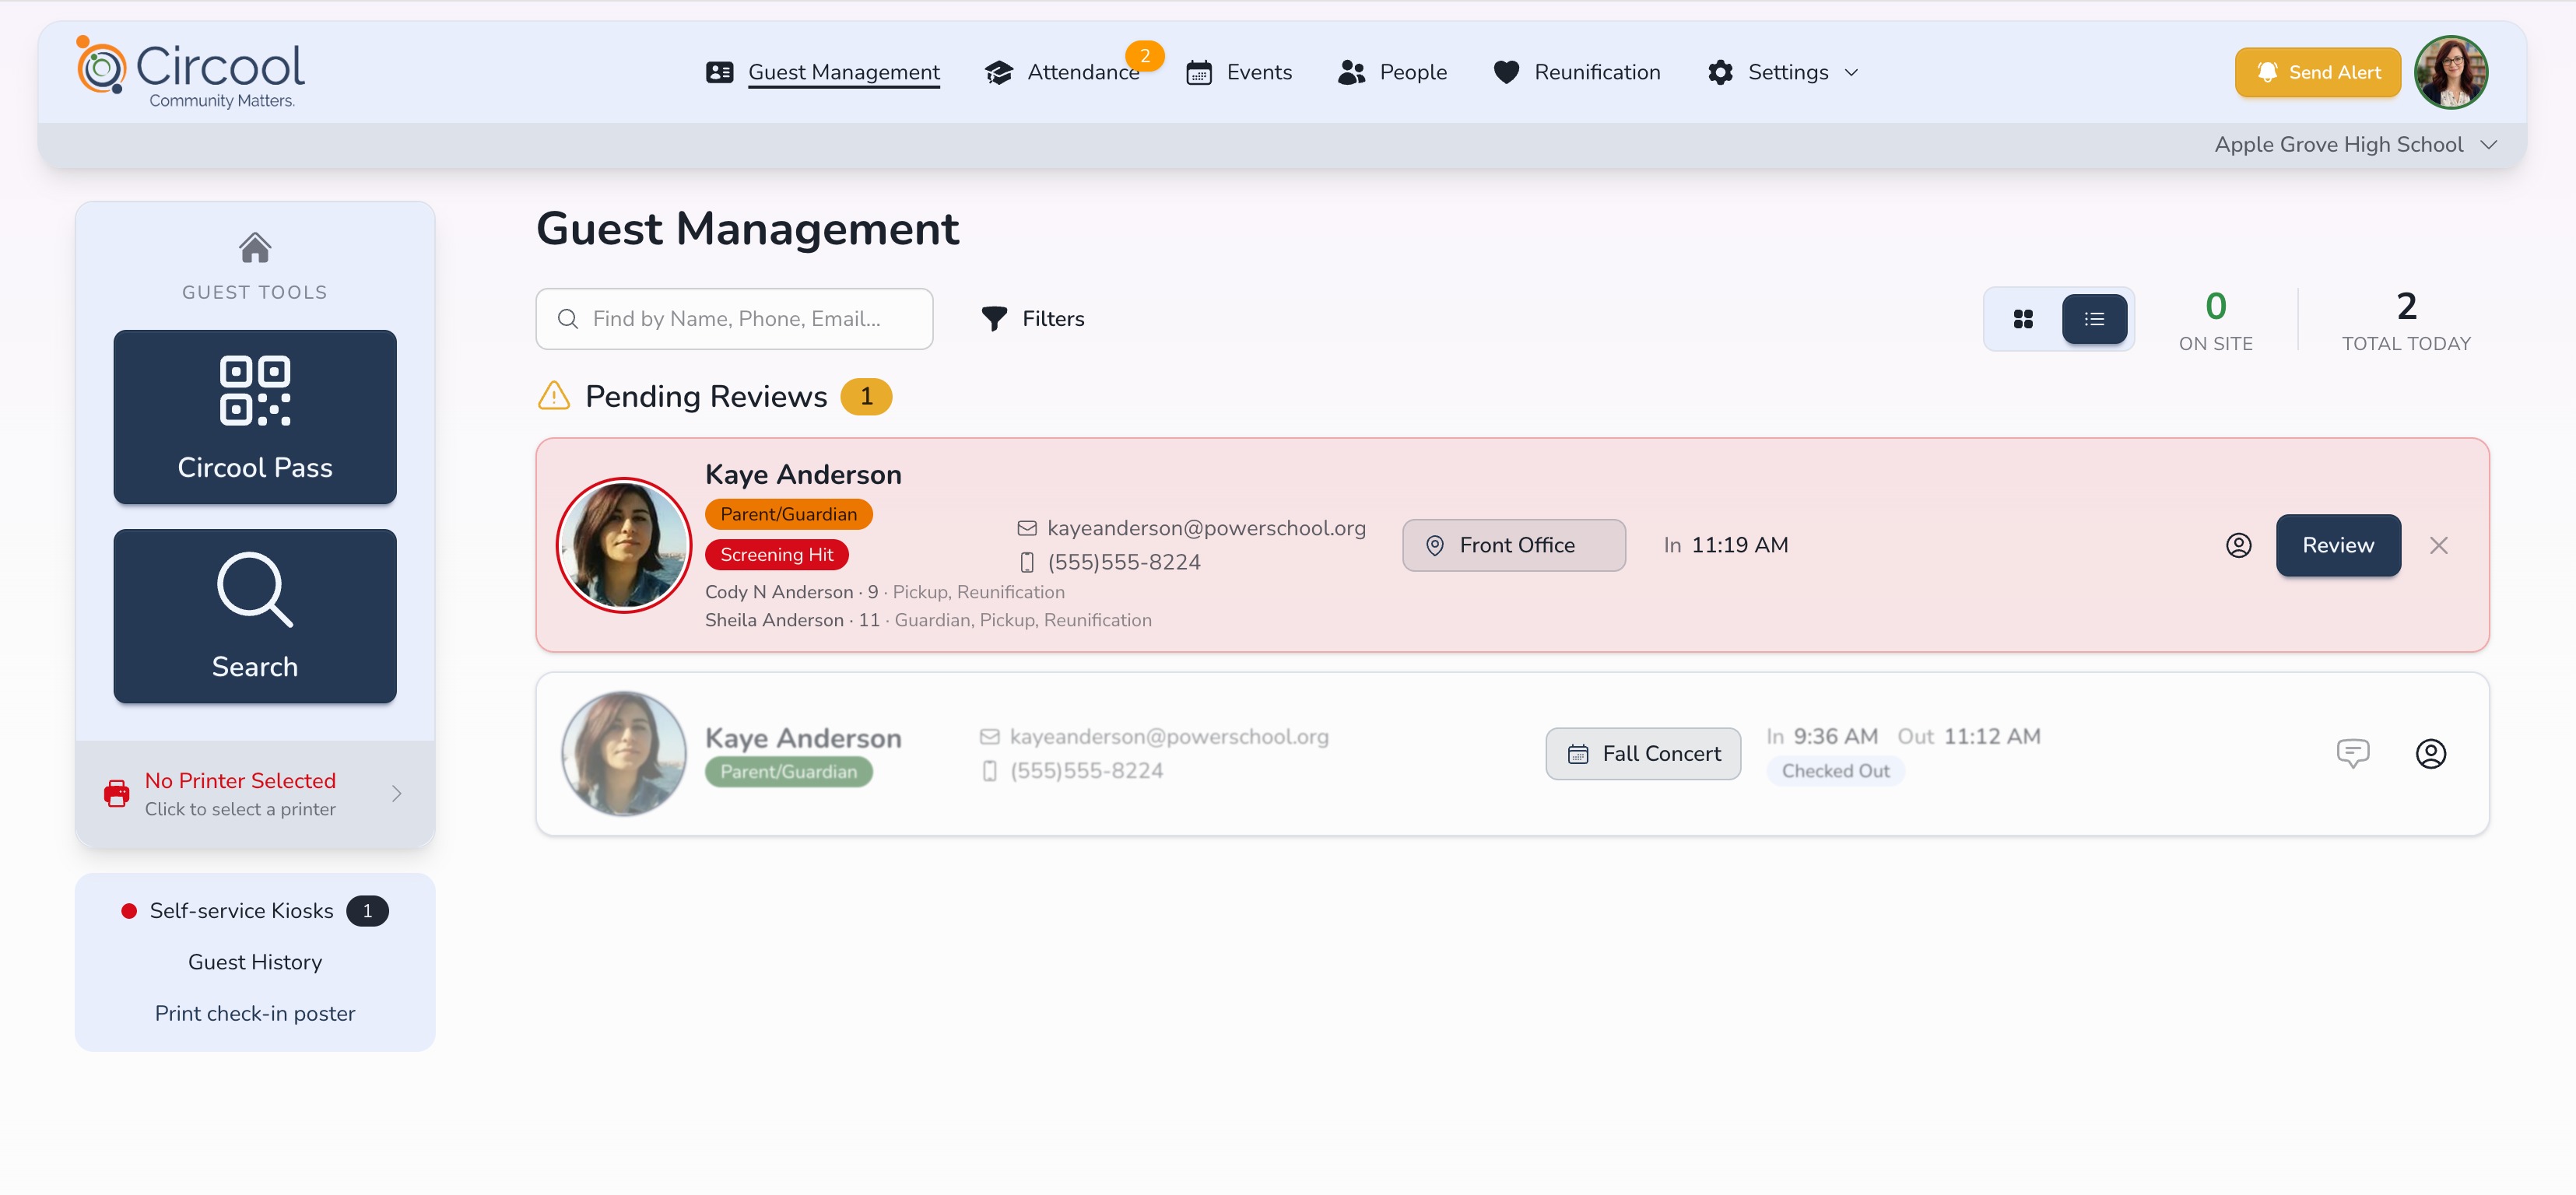The image size is (2576, 1195).
Task: Open profile icon on checked-out card
Action: click(2430, 753)
